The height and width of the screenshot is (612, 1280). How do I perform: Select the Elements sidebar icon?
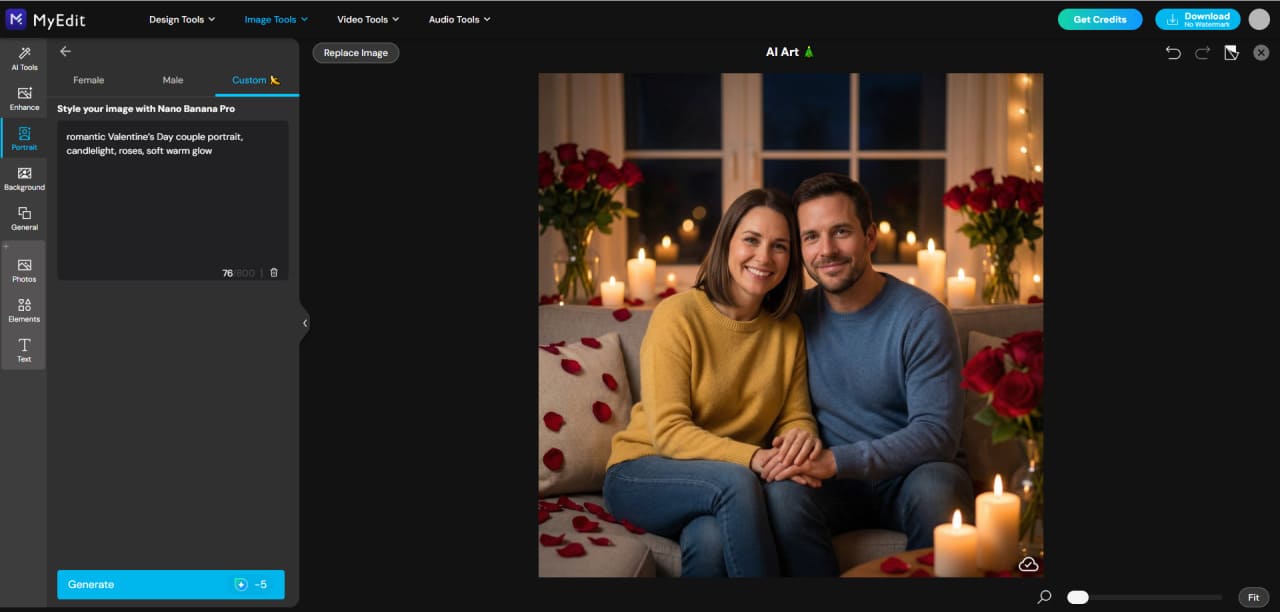24,310
